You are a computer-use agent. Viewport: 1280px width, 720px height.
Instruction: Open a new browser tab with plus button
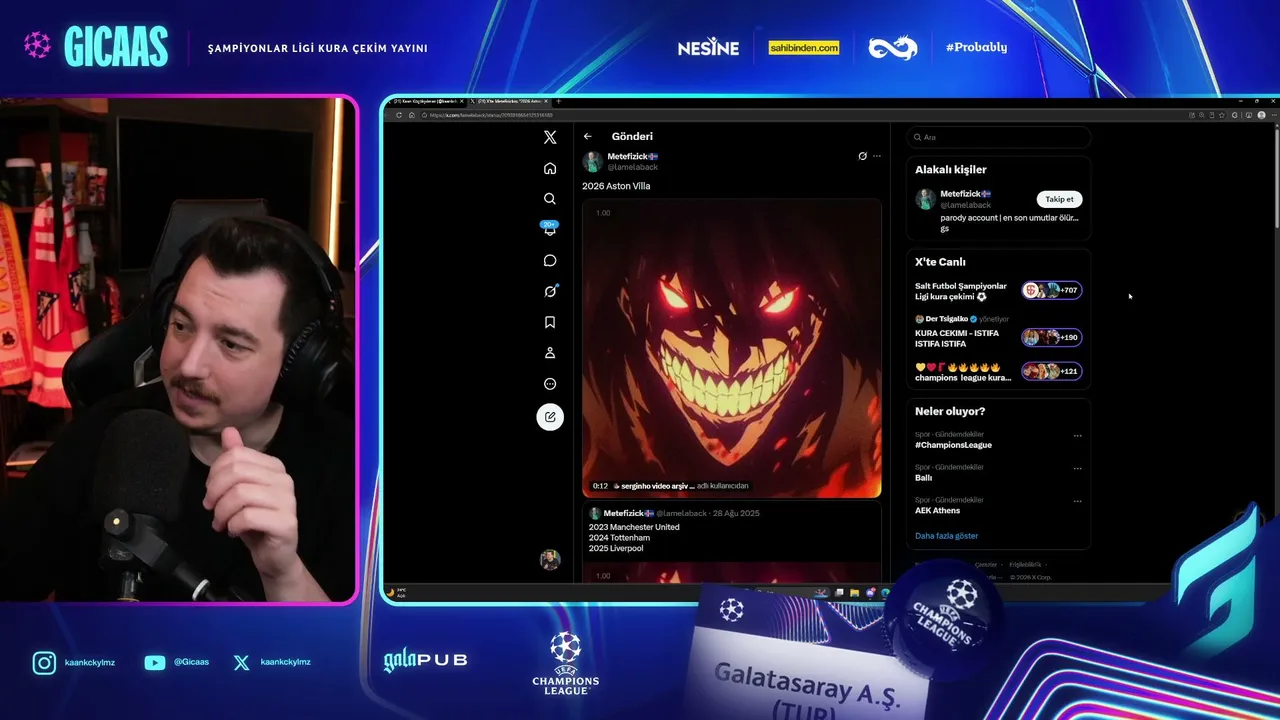pos(559,101)
